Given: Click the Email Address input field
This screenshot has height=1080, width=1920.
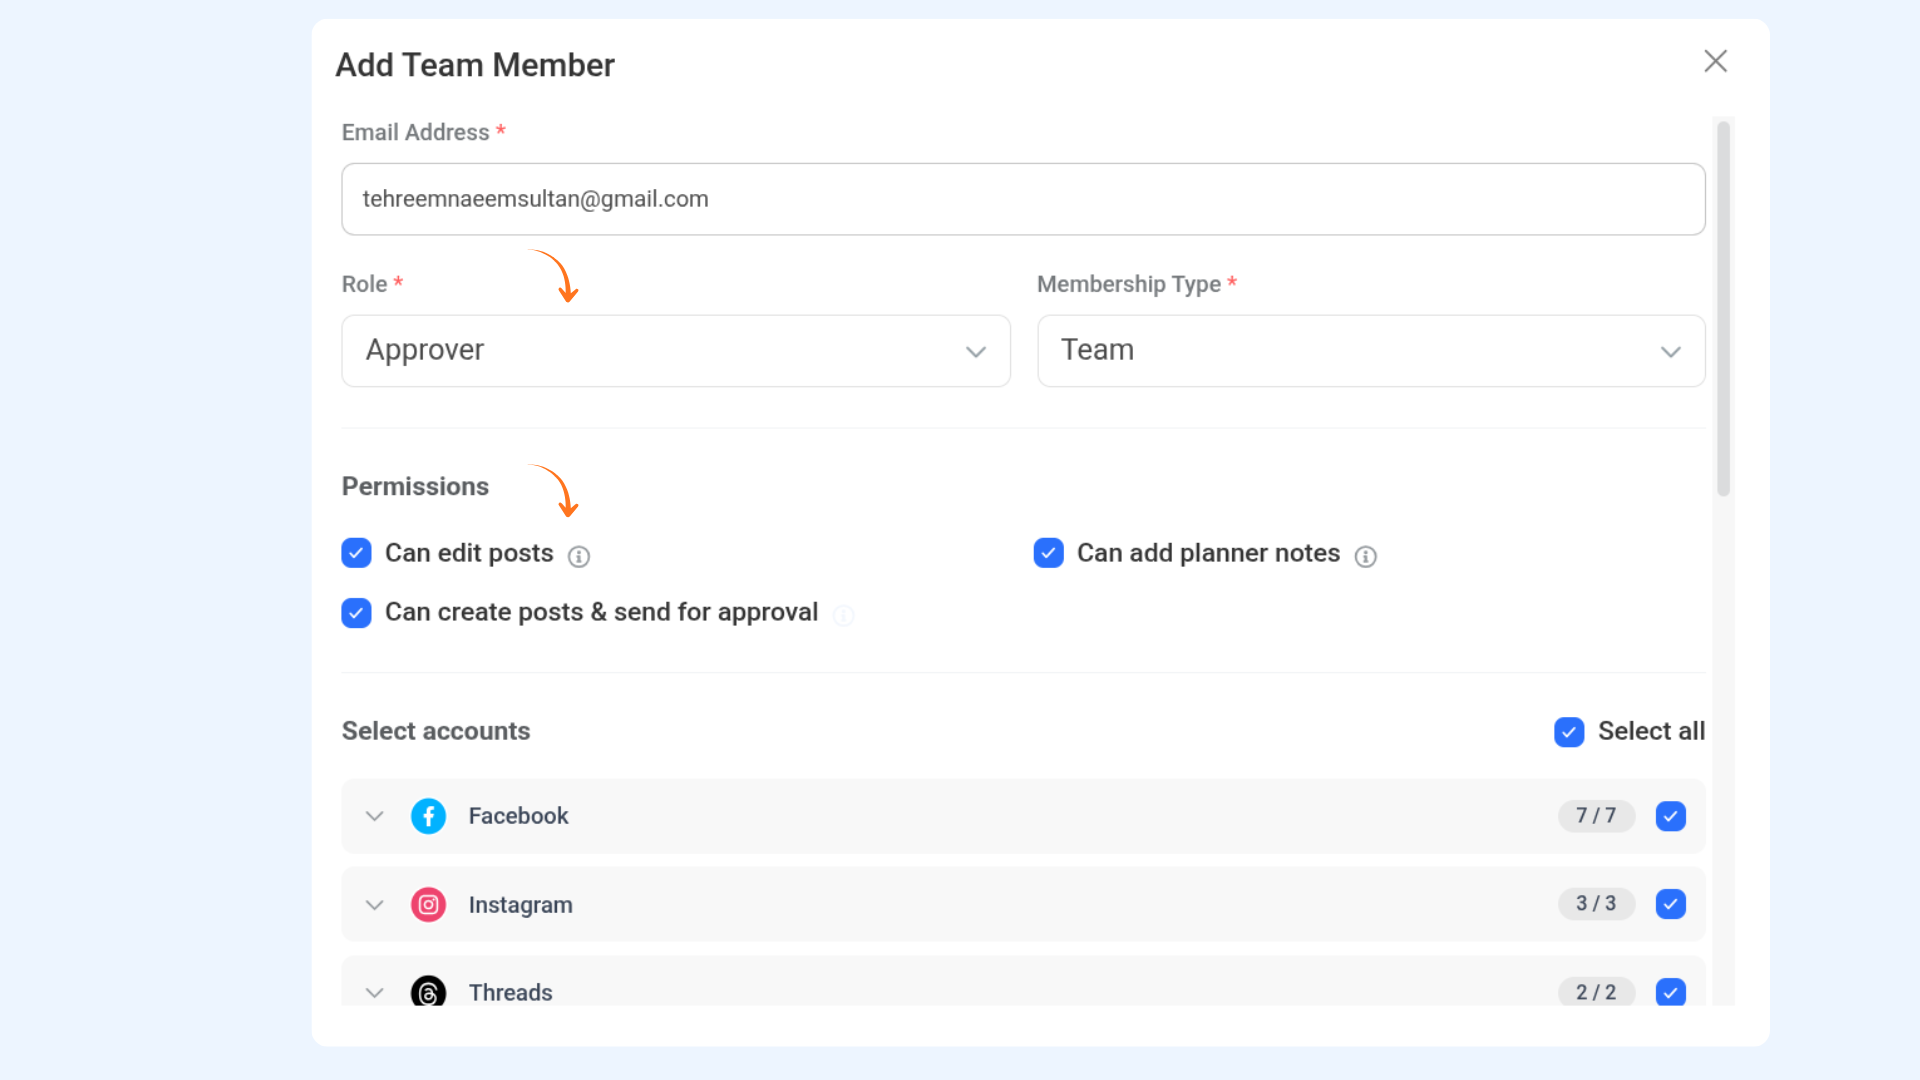Looking at the screenshot, I should pos(1022,199).
